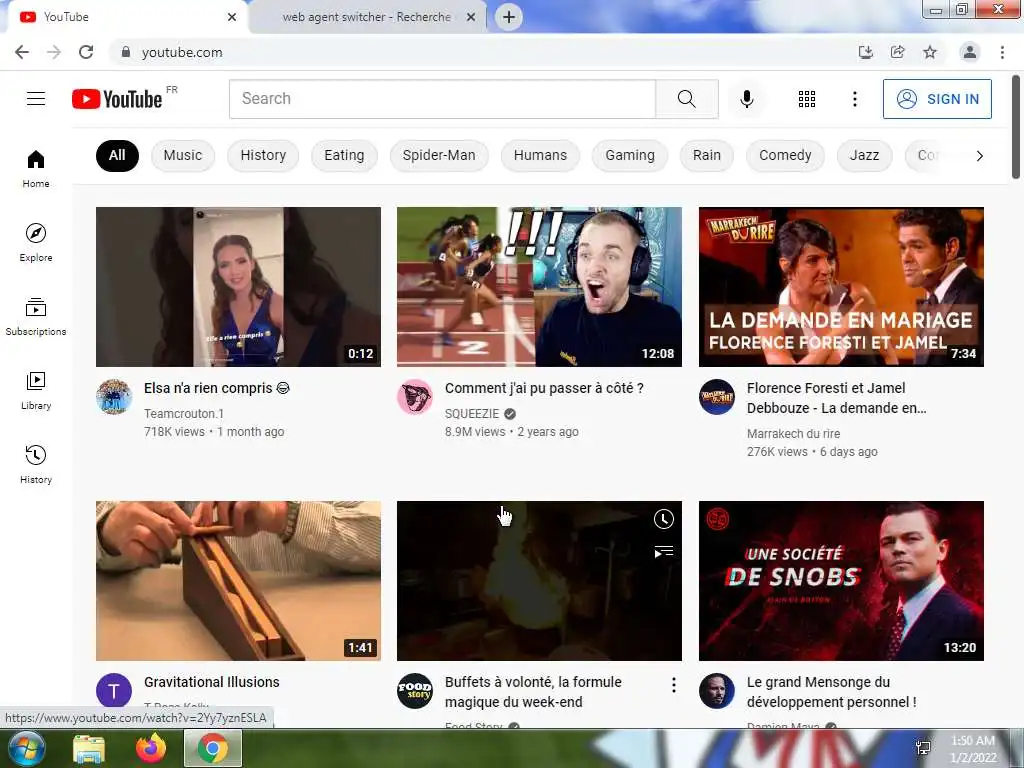Filter by Spider-Man chip
Viewport: 1024px width, 768px height.
(439, 155)
